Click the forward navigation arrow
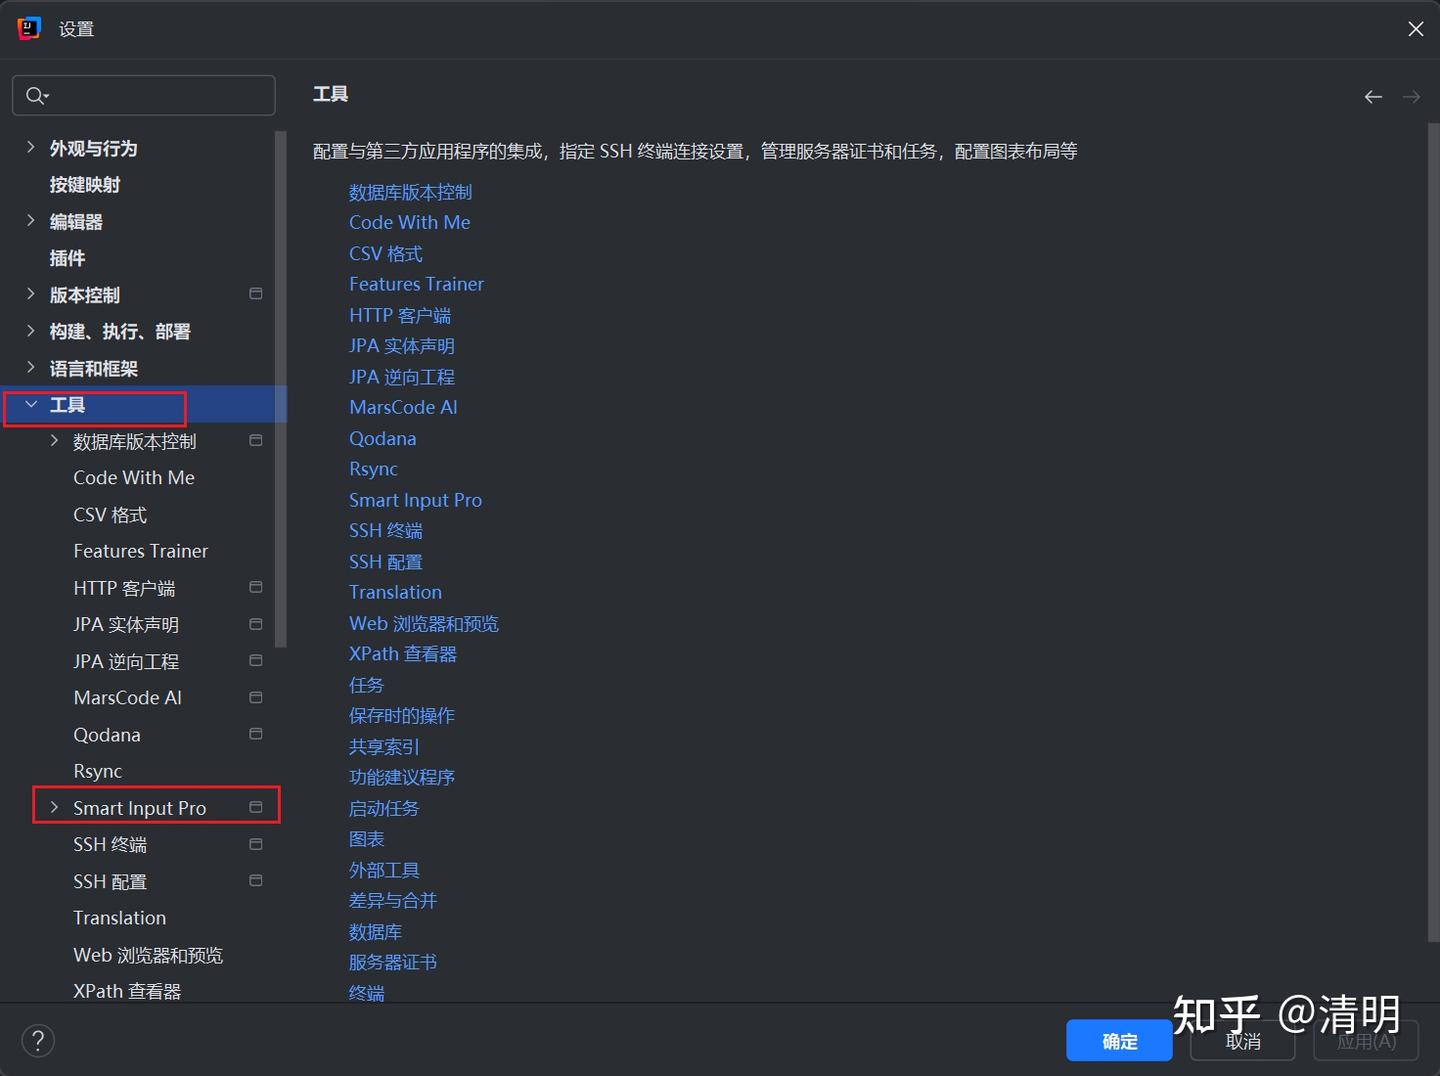 click(x=1411, y=96)
